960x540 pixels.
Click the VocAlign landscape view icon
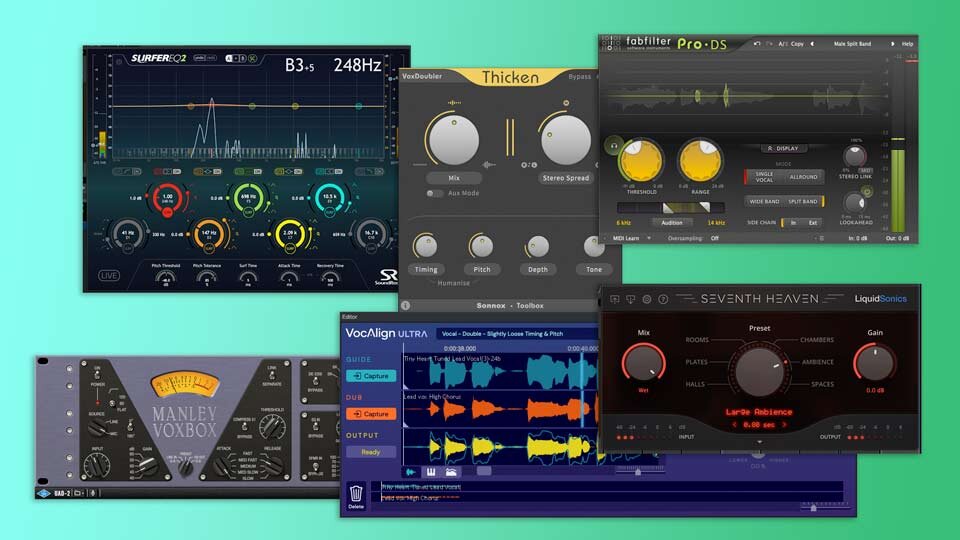(451, 471)
